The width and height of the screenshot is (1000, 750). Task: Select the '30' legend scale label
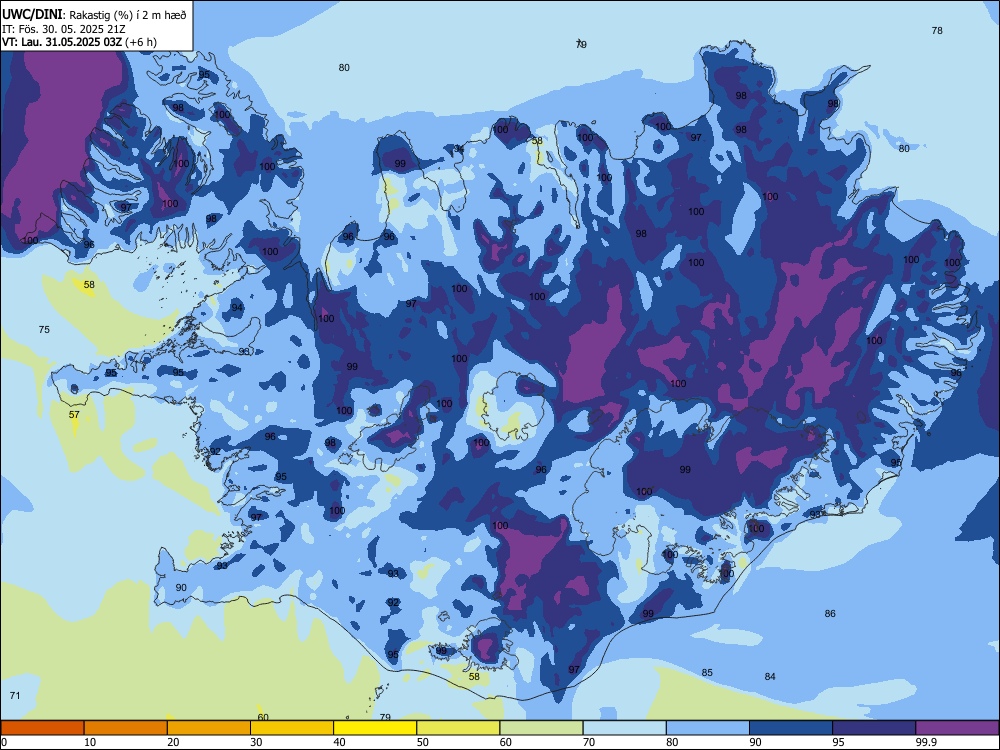256,742
